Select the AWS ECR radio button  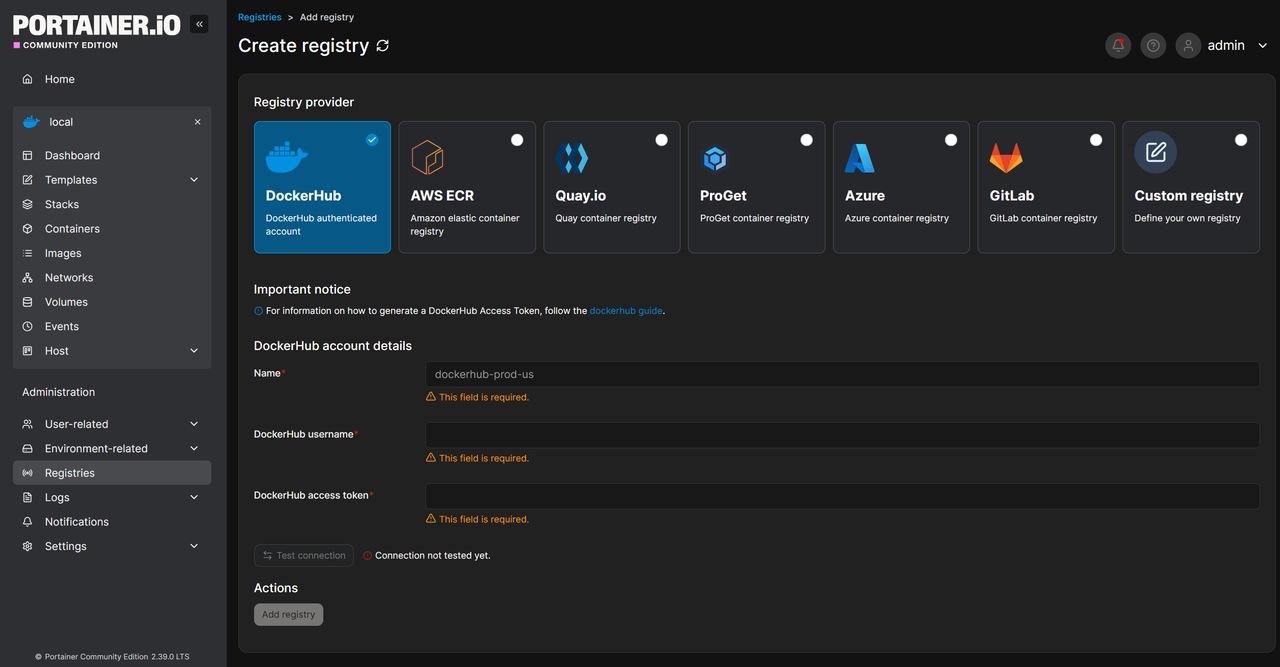517,140
